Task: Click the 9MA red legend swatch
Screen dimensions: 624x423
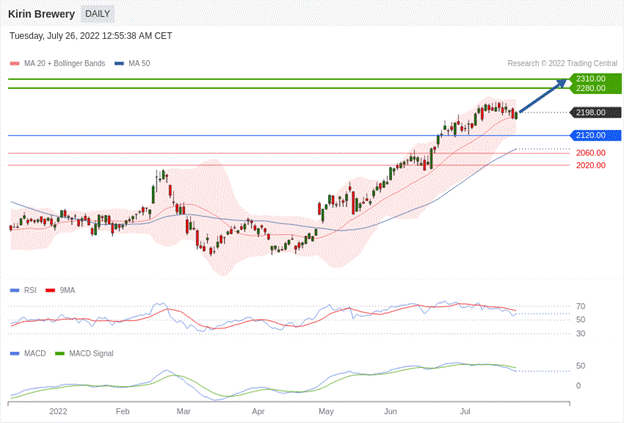Action: (x=51, y=290)
